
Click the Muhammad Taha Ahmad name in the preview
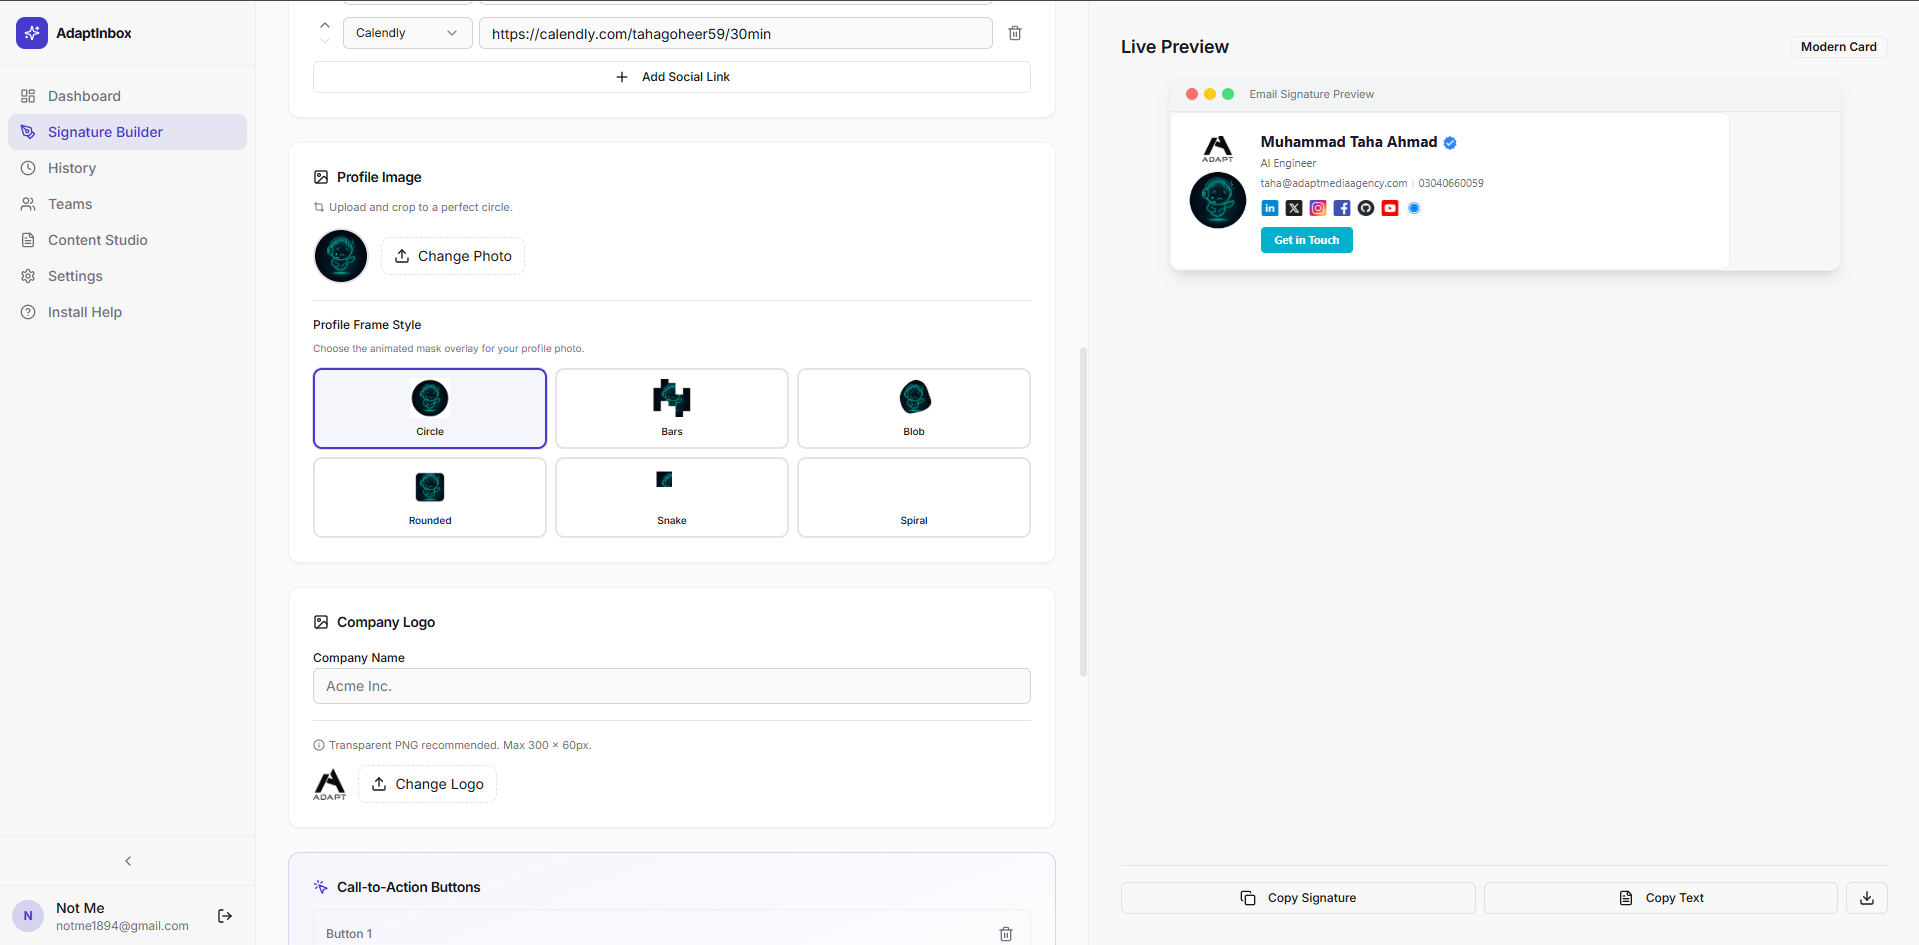click(1348, 142)
